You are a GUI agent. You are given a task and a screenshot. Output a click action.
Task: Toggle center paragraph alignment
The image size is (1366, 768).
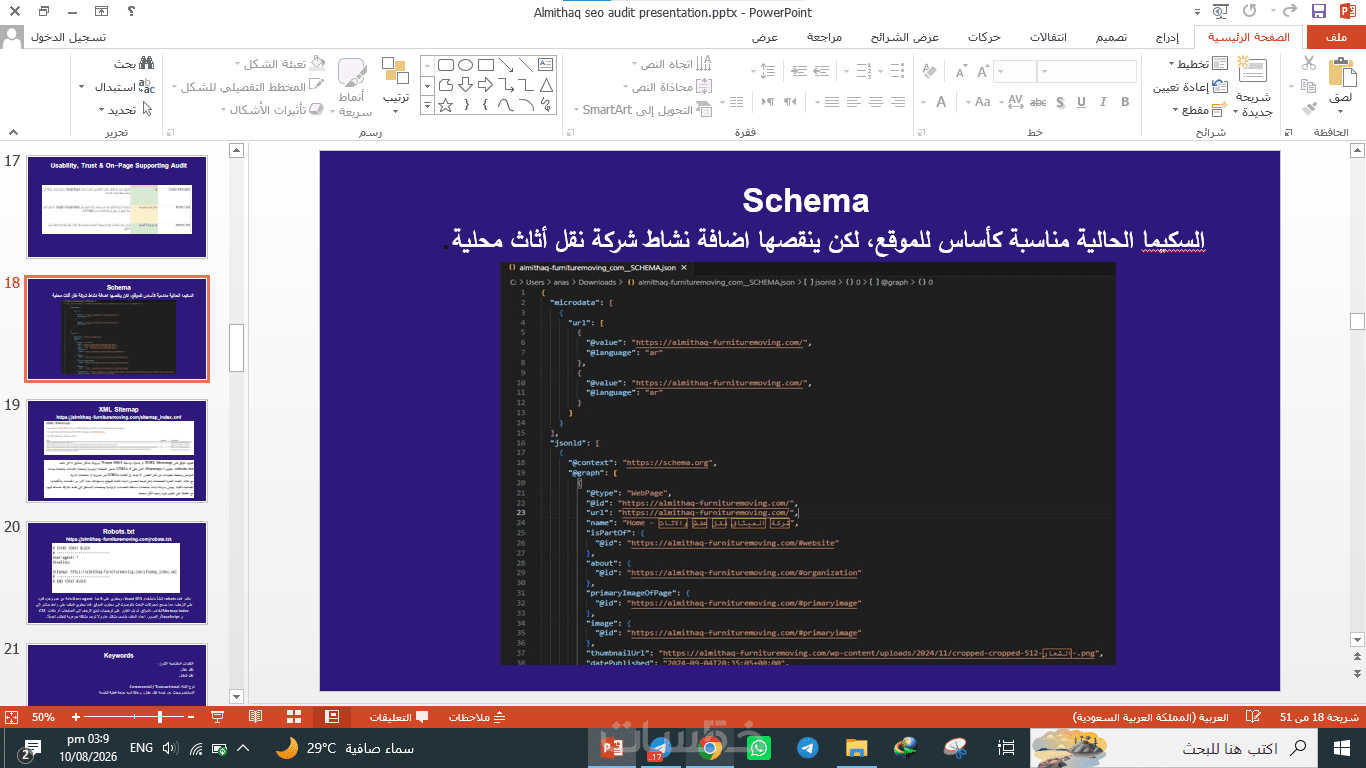(876, 101)
